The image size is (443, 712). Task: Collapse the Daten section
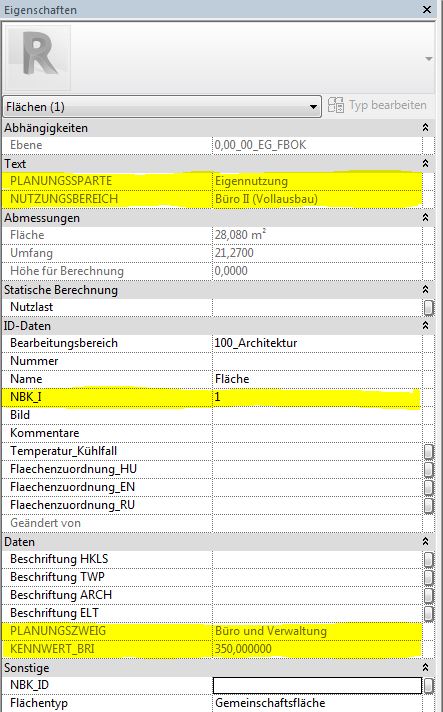pyautogui.click(x=425, y=541)
